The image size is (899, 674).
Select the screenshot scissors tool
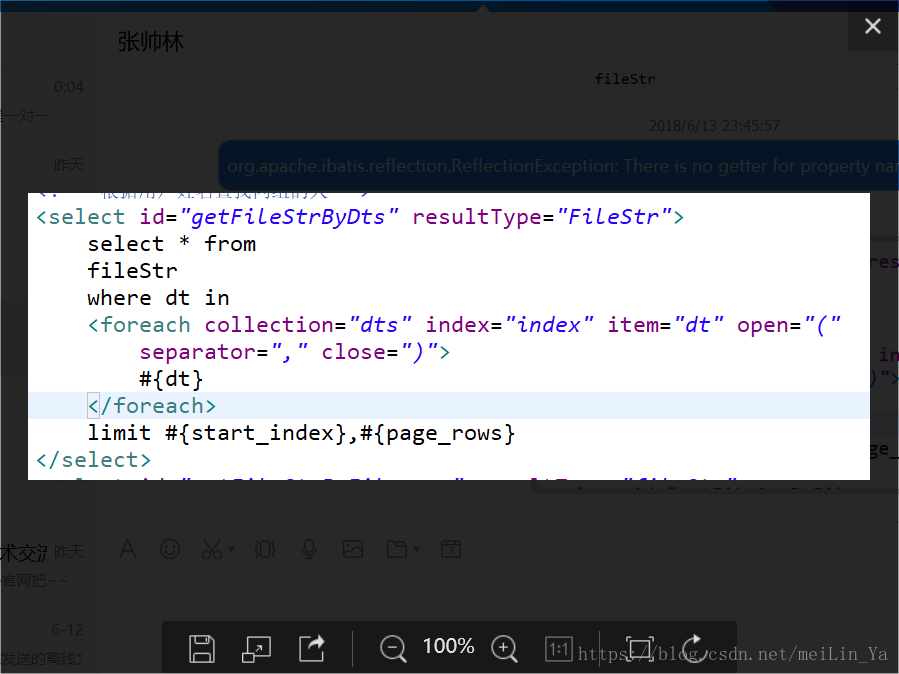point(212,549)
